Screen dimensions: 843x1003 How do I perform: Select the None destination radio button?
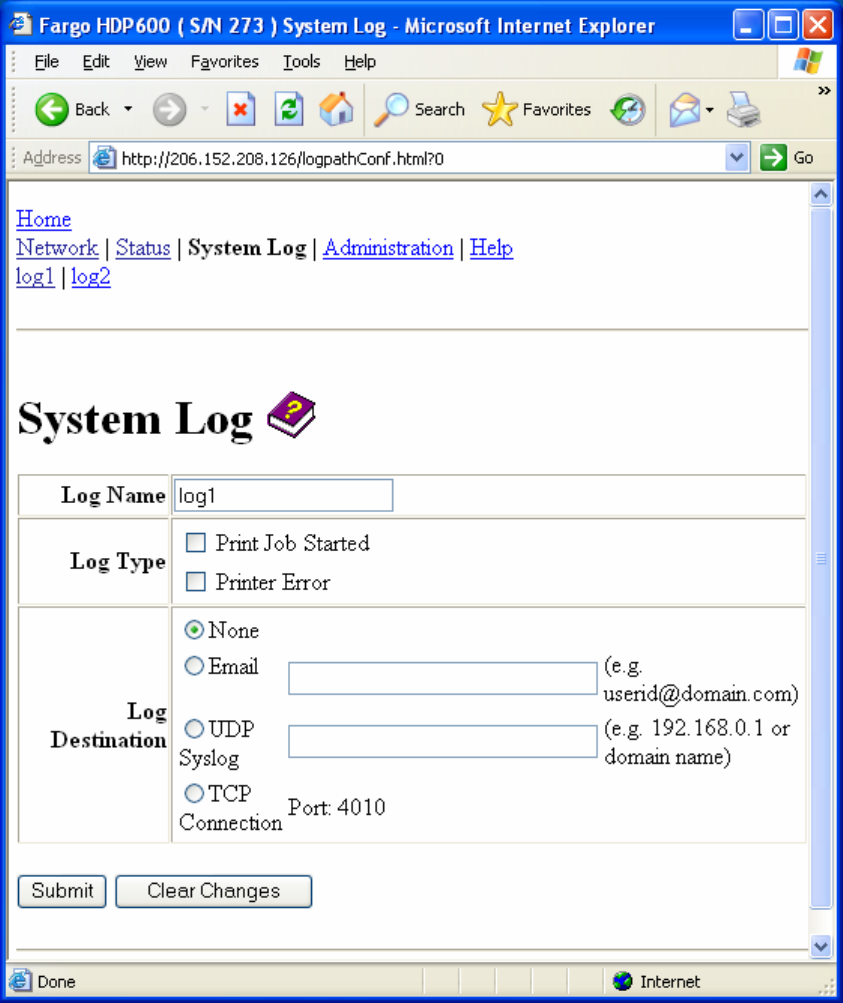coord(194,629)
